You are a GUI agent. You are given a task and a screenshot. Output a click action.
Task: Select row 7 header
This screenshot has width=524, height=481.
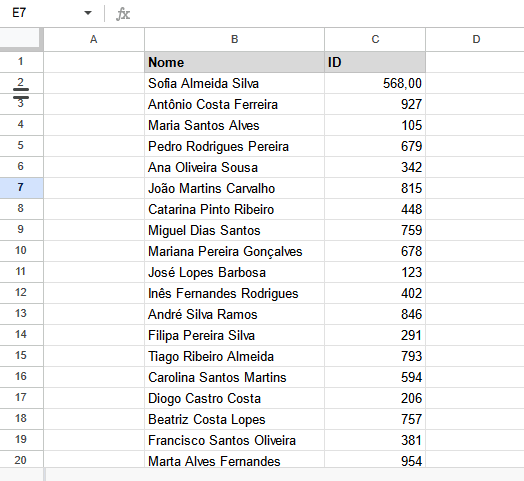point(21,188)
